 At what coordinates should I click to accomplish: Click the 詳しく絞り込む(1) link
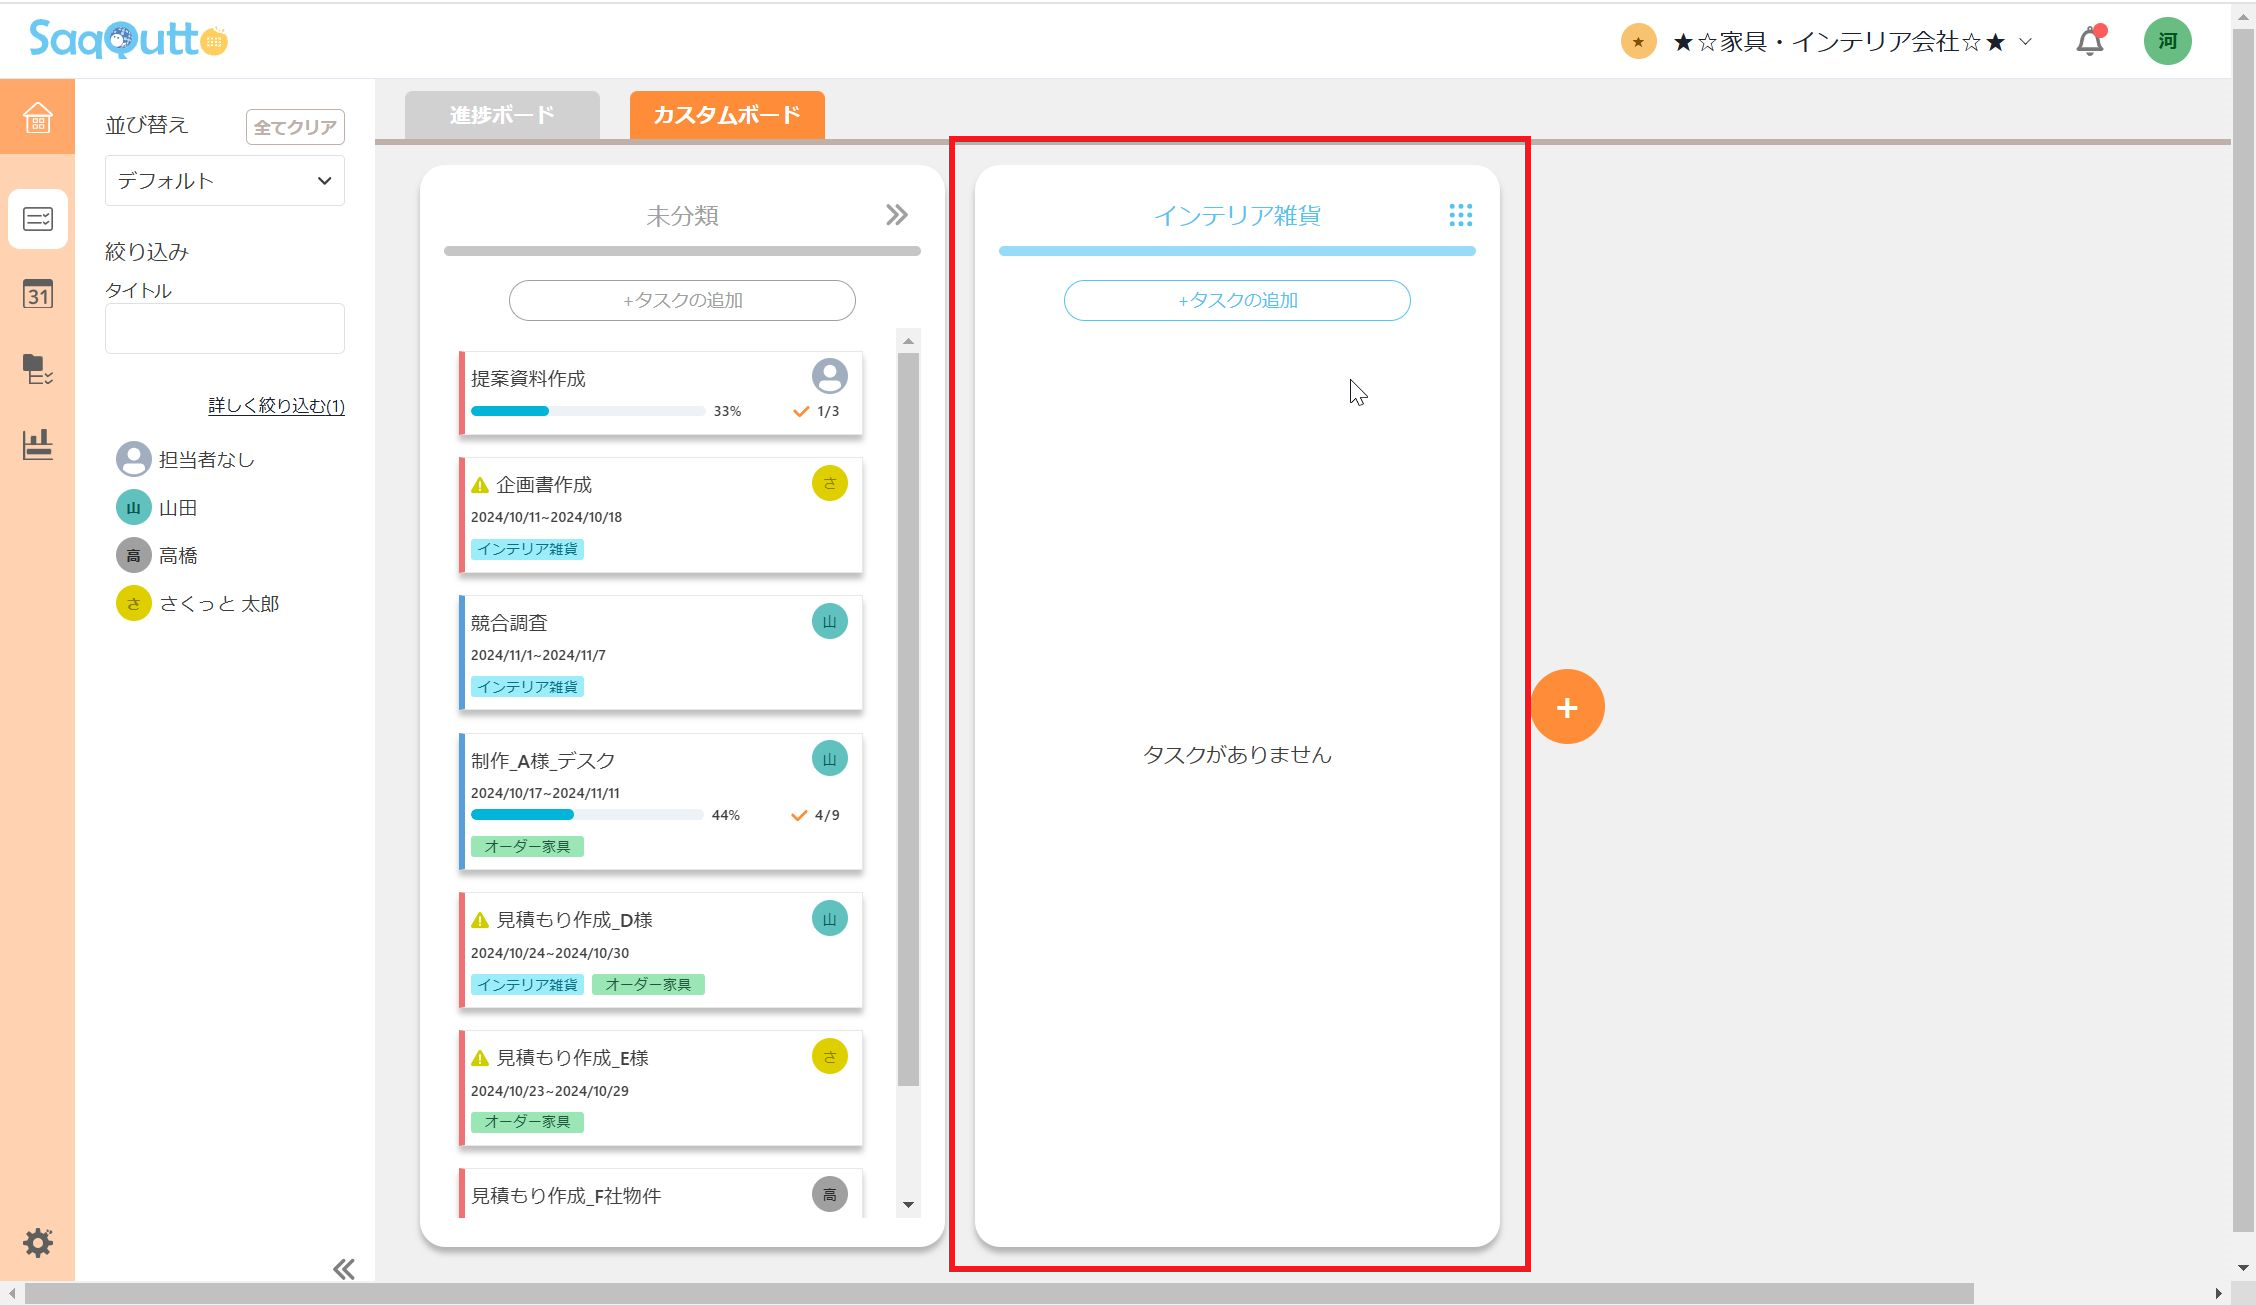[x=276, y=406]
